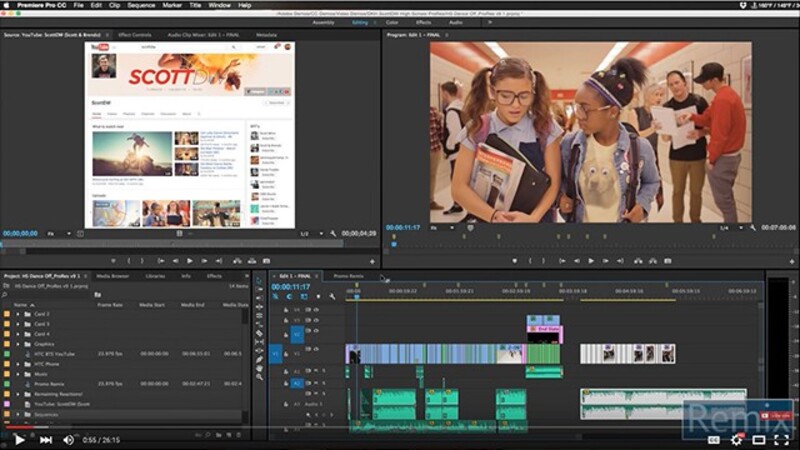This screenshot has width=800, height=450.
Task: Toggle nest sequences insert mode icon
Action: pos(276,296)
